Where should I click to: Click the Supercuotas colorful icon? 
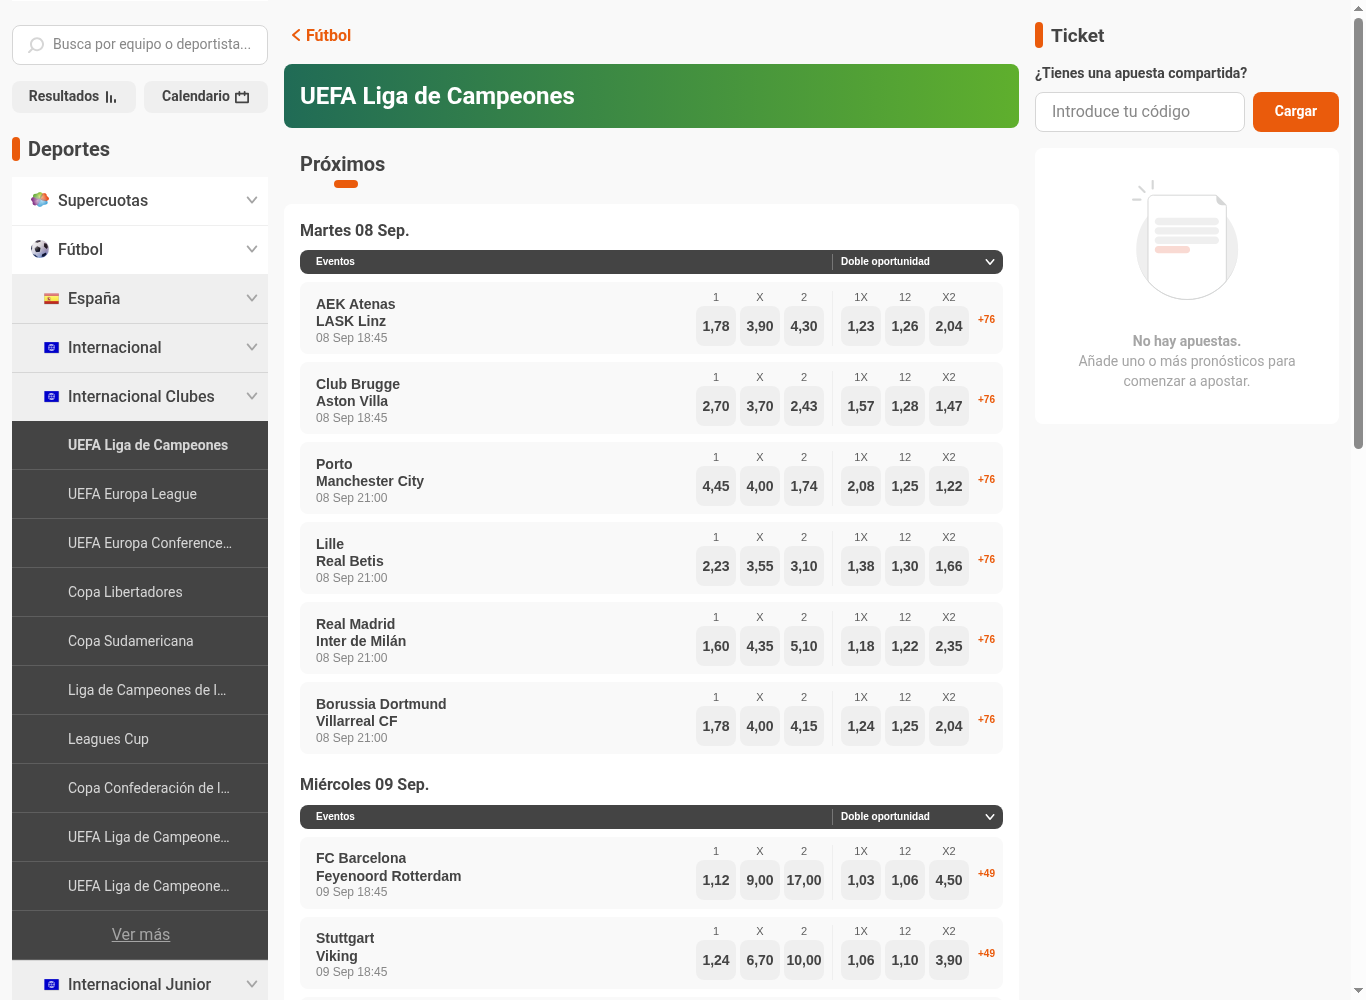tap(40, 200)
